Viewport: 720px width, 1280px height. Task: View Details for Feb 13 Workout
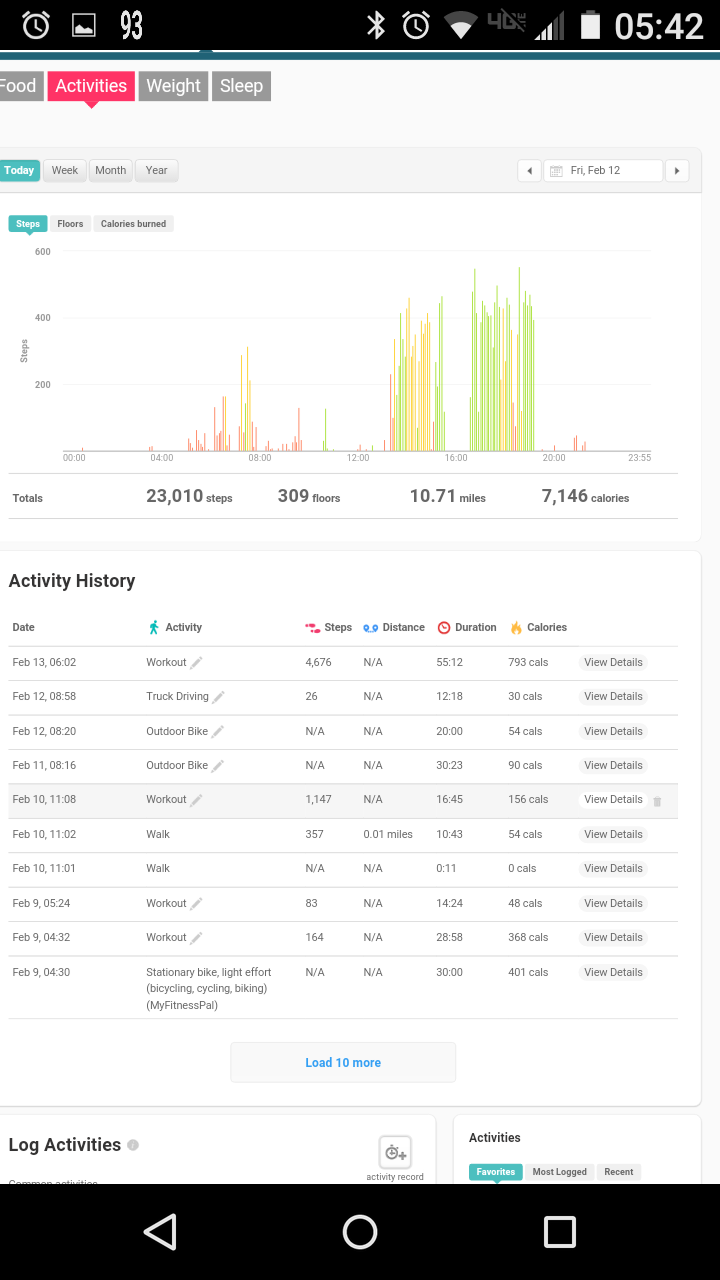click(613, 663)
